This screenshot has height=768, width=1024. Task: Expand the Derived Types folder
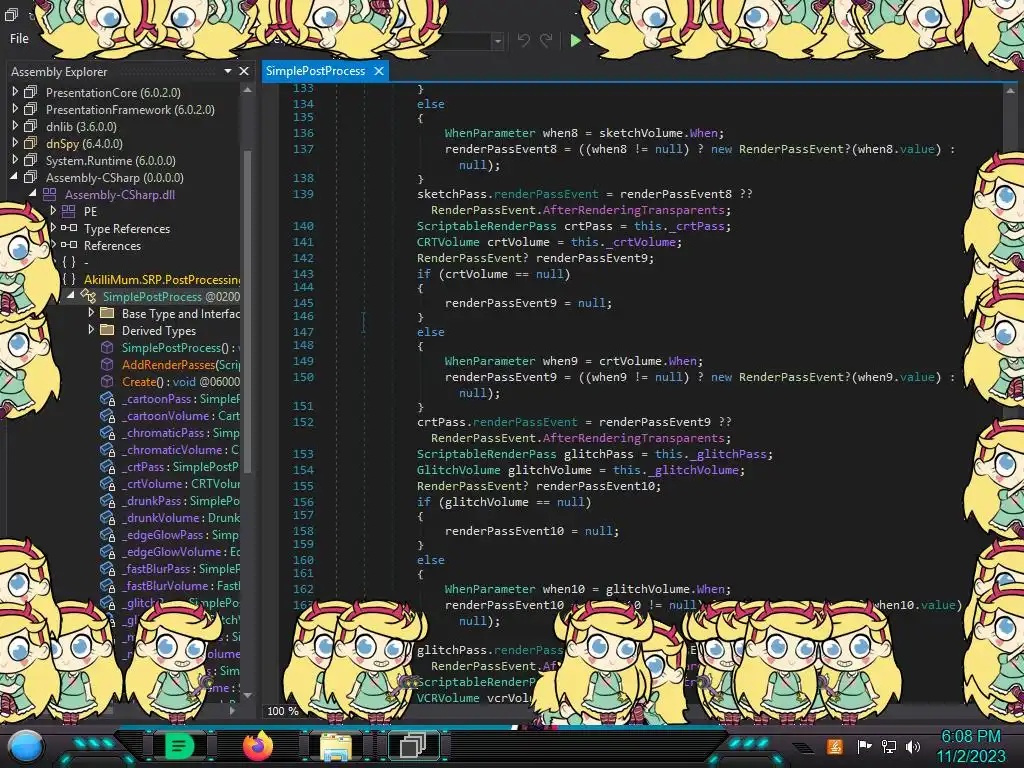91,330
